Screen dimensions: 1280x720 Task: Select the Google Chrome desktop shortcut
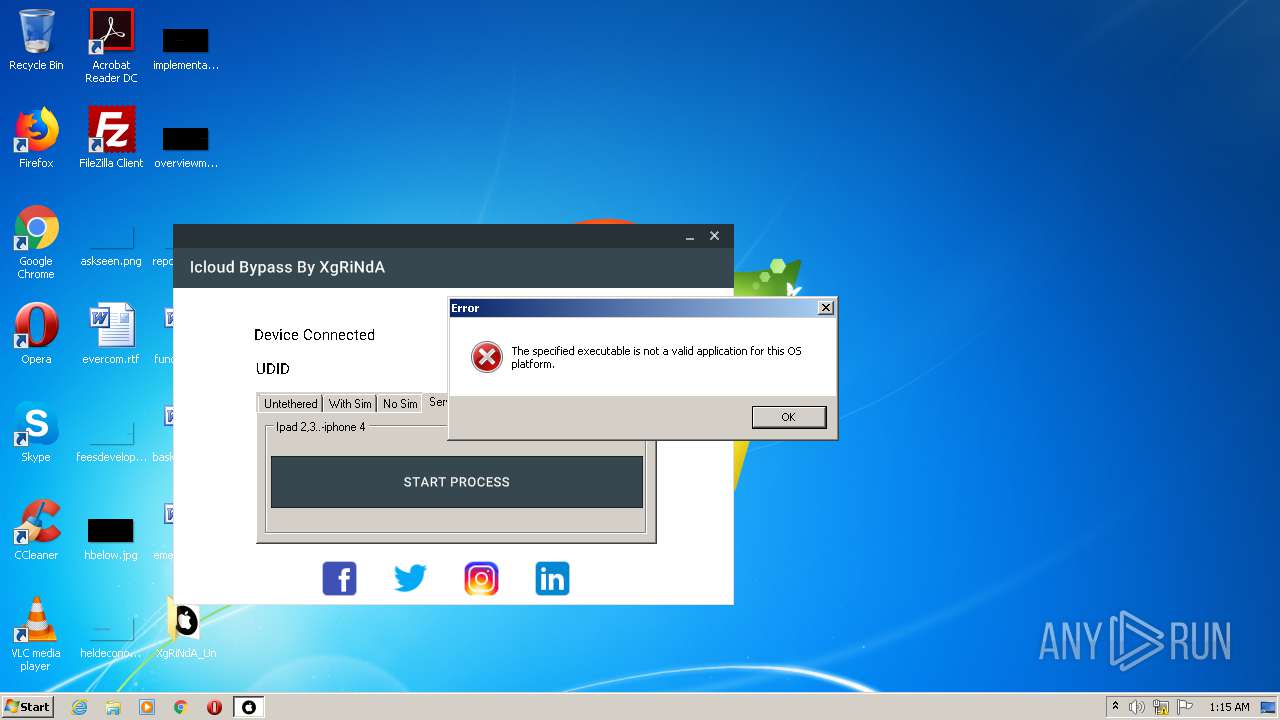36,243
